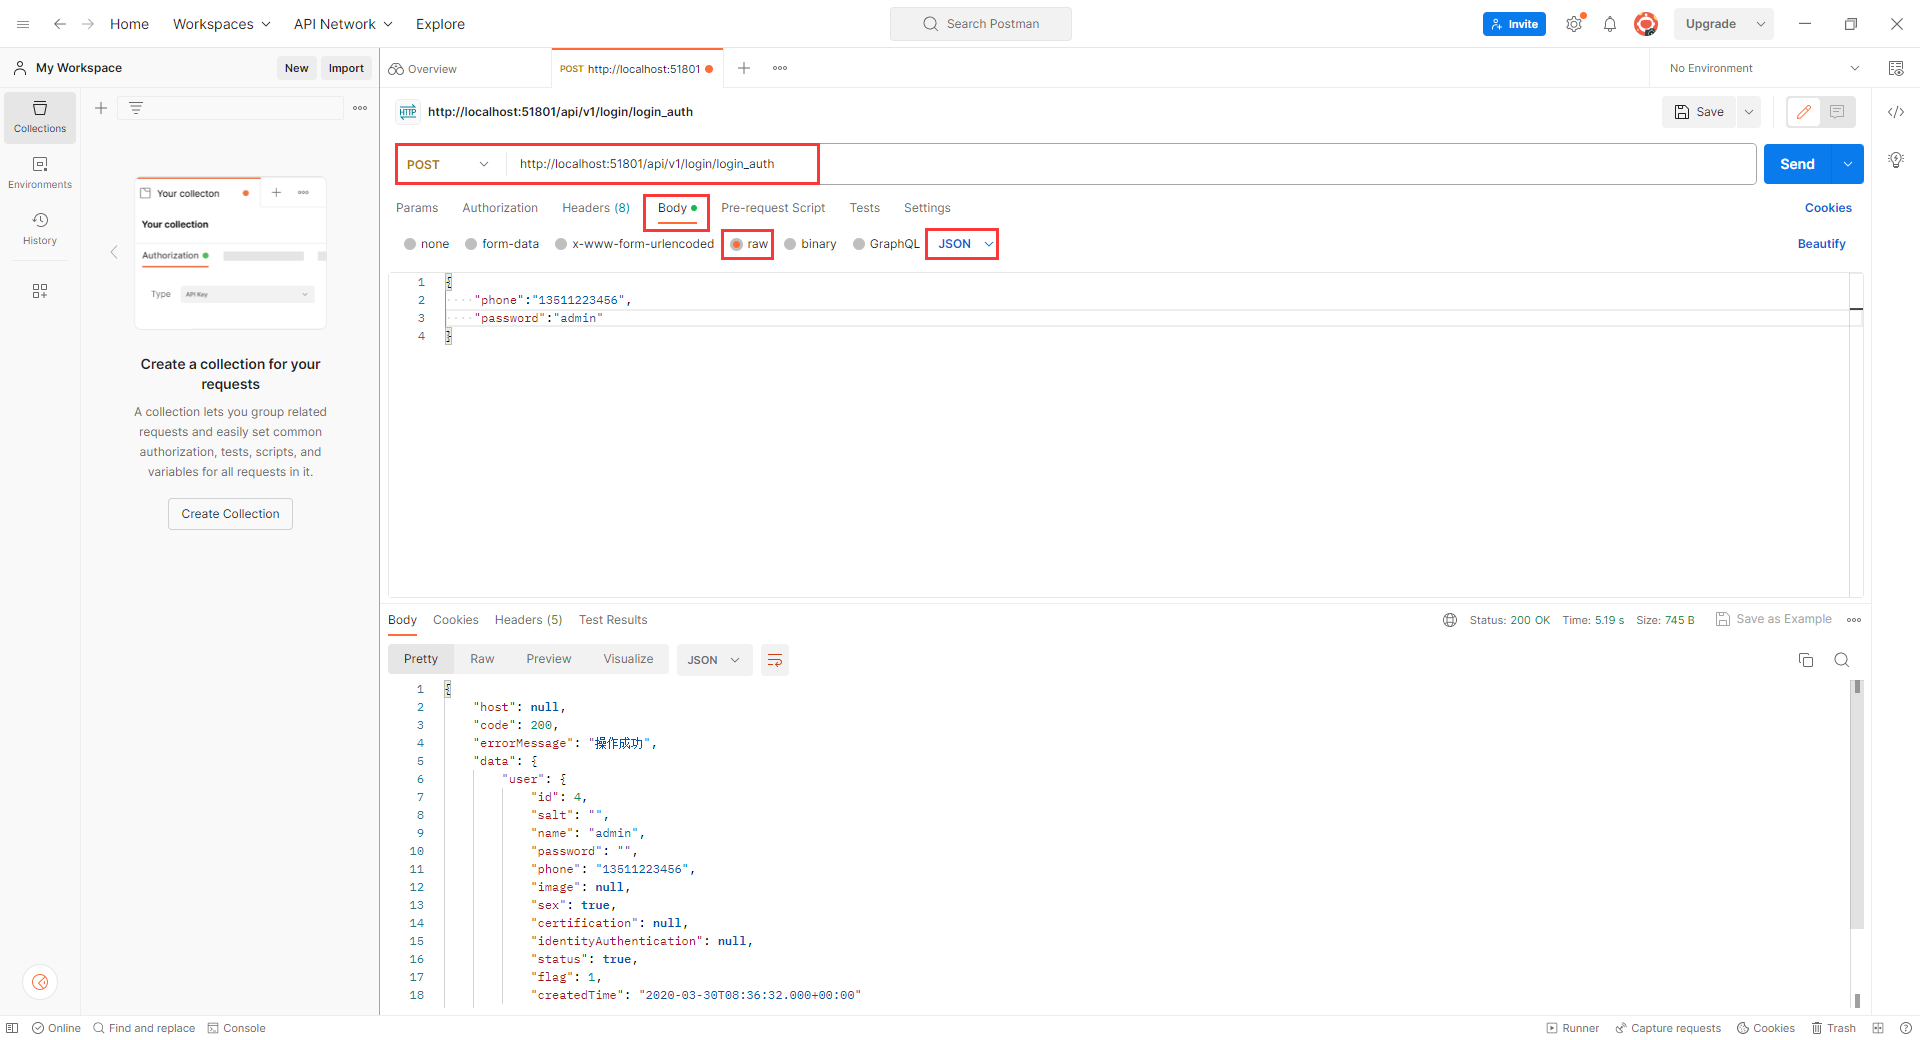The height and width of the screenshot is (1040, 1920).
Task: Open the JSON body format dropdown
Action: coord(964,244)
